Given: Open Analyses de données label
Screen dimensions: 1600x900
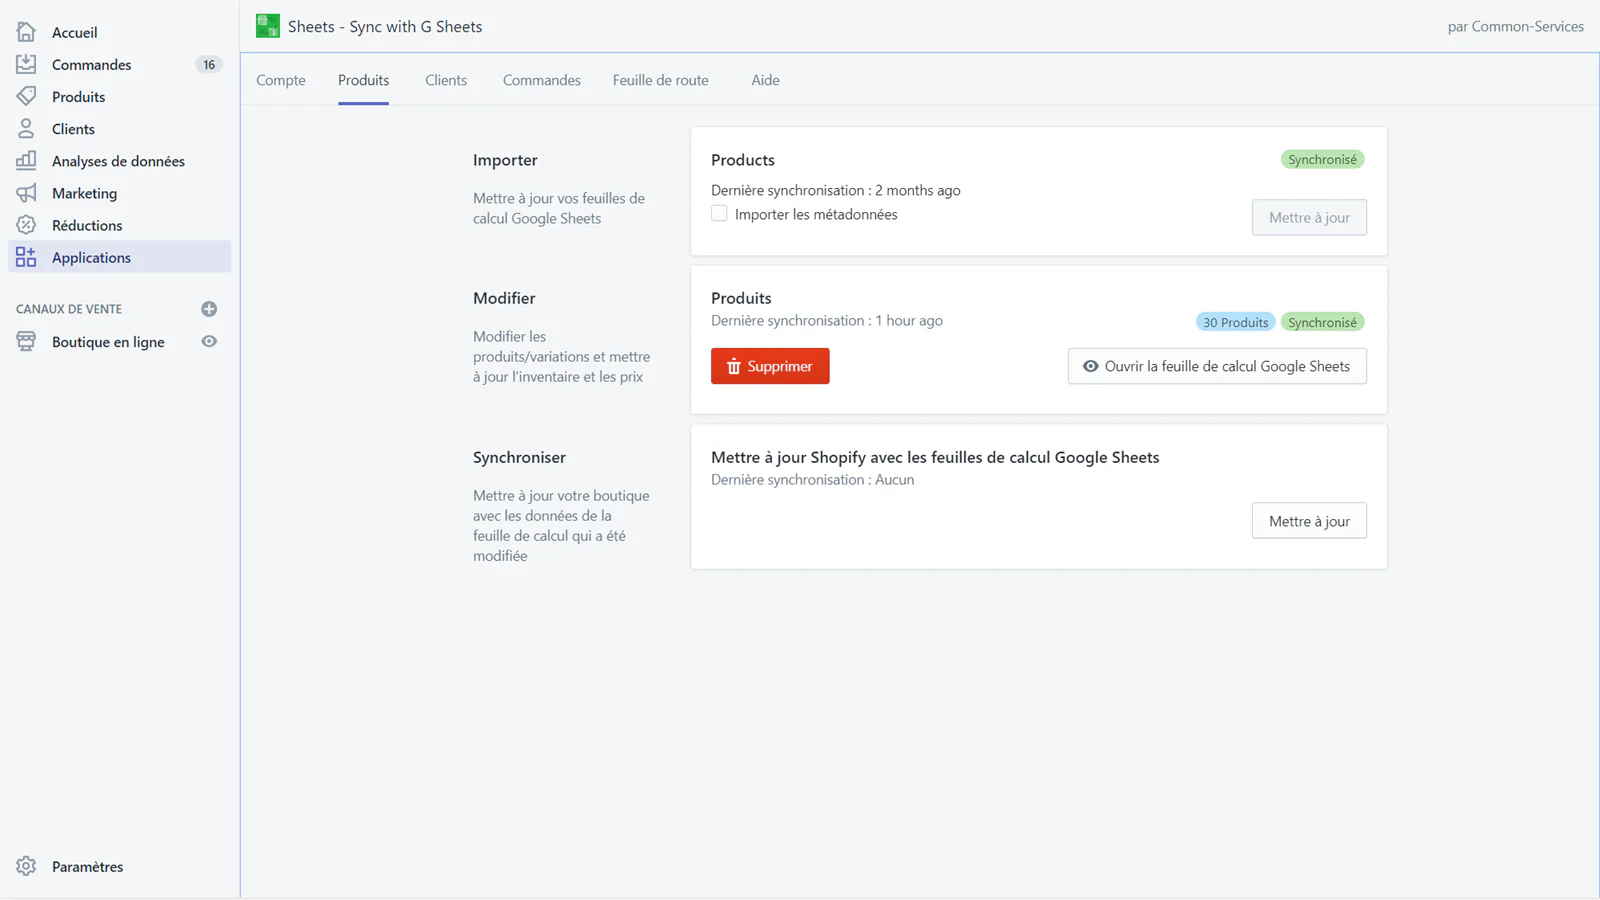Looking at the screenshot, I should point(119,161).
